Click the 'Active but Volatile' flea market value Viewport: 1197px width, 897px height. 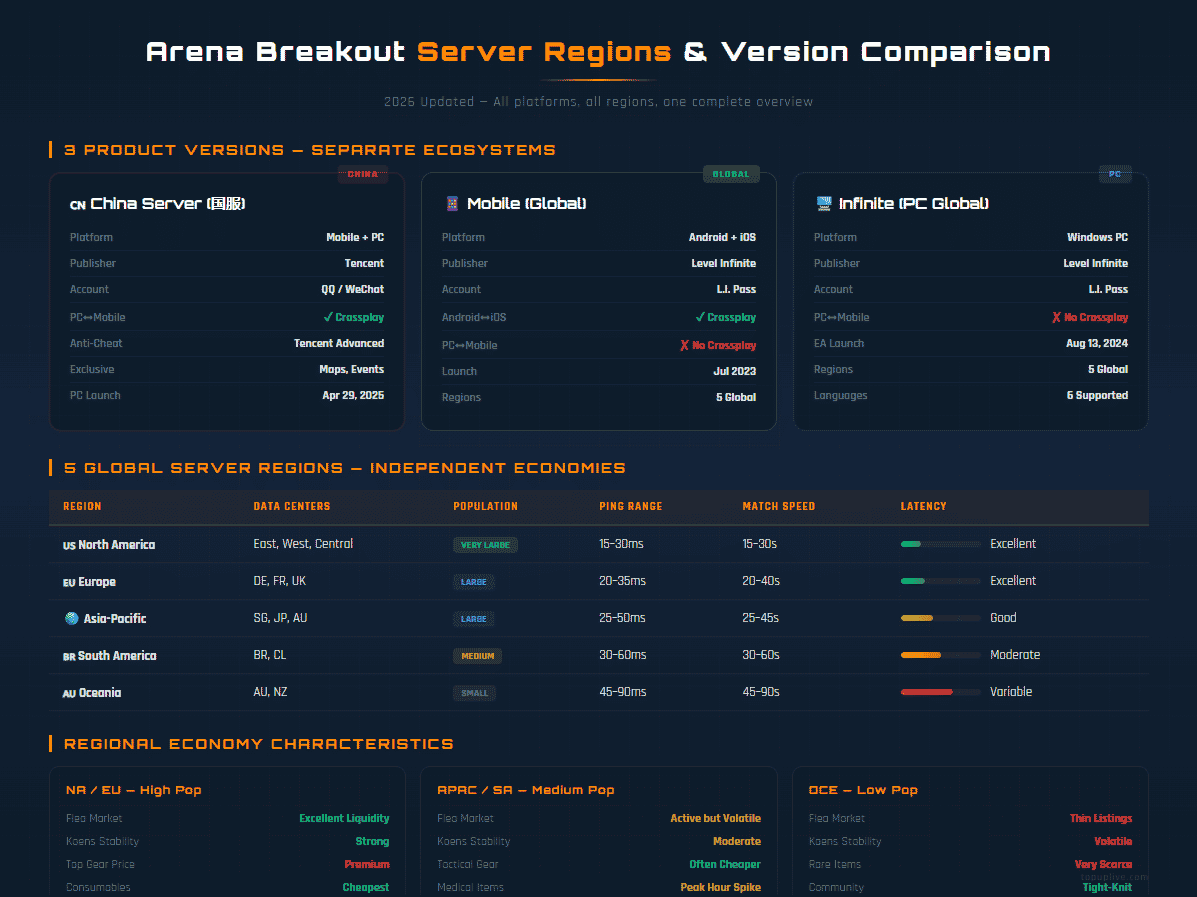(x=715, y=818)
